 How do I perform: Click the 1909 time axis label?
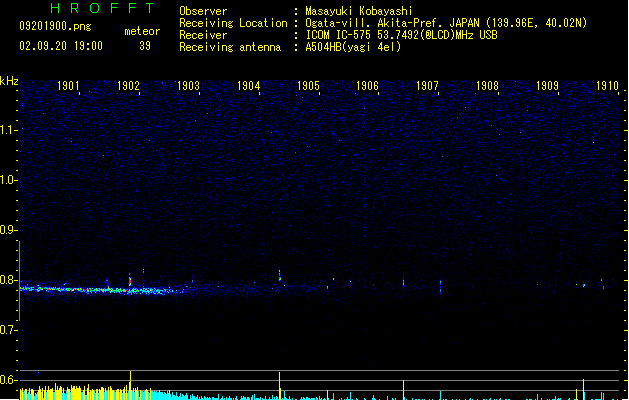pos(547,86)
